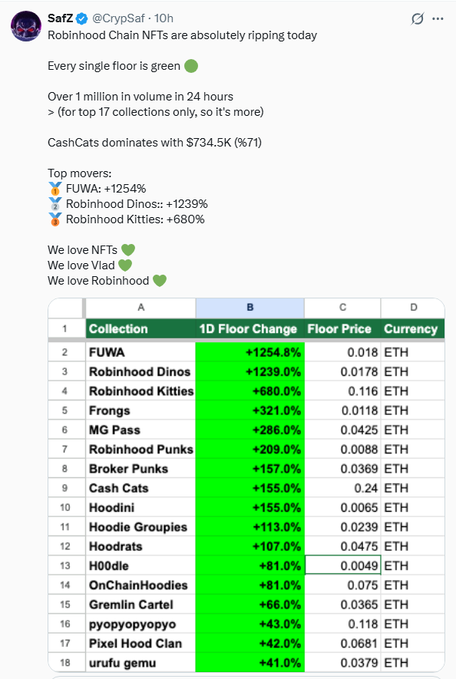
Task: Click the Hoodini cell
Action: coord(141,508)
